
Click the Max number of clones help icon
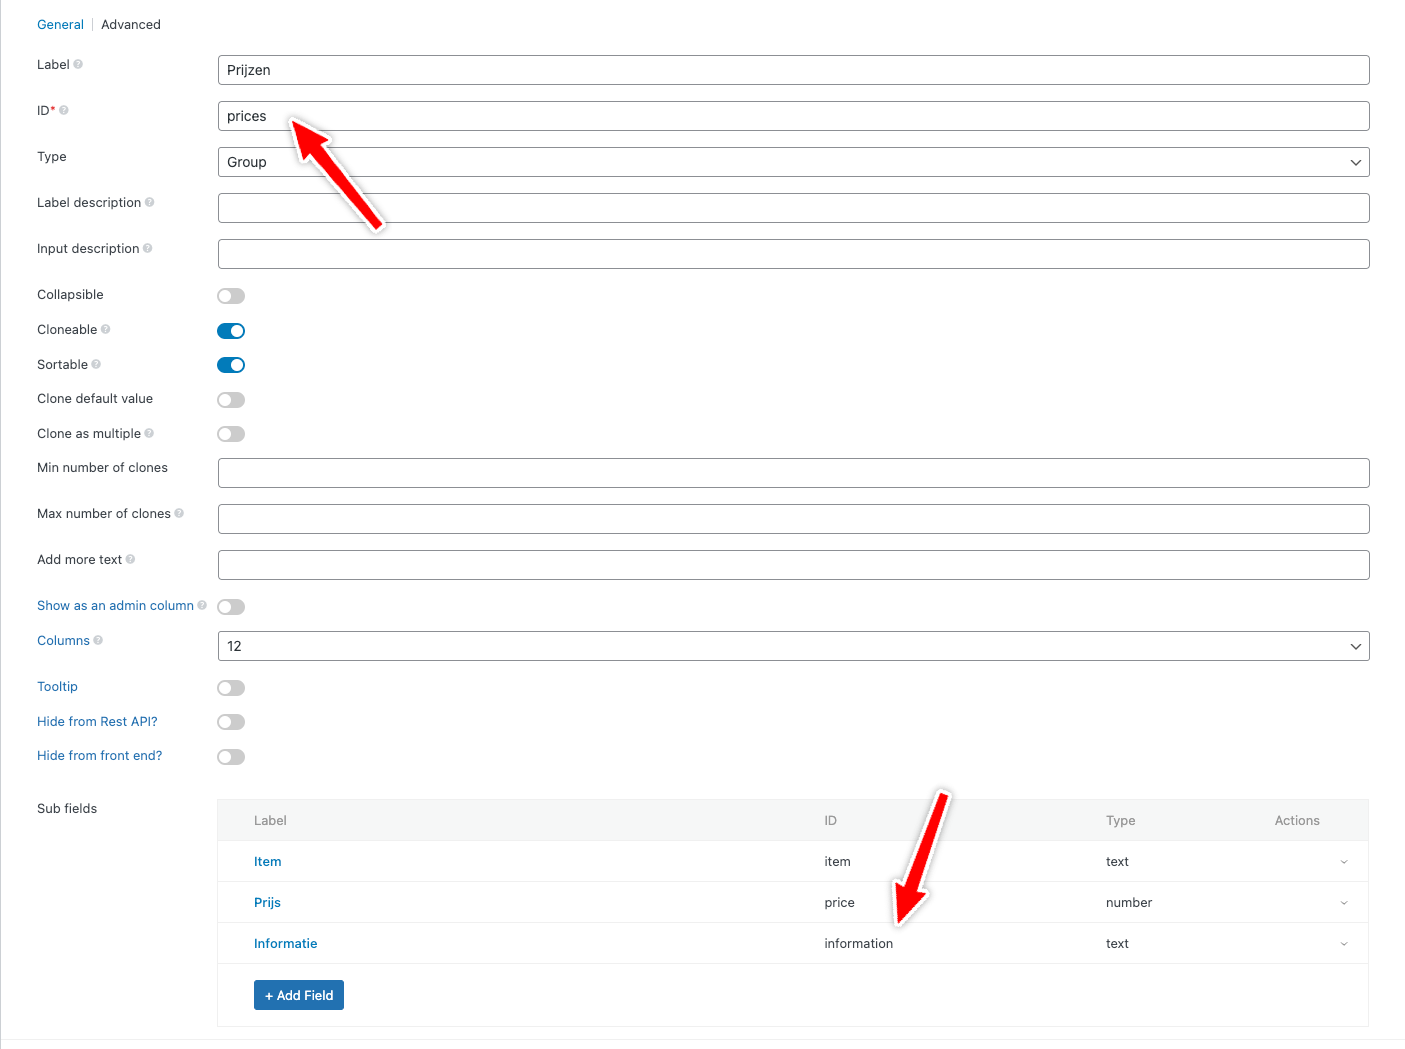[x=181, y=513]
